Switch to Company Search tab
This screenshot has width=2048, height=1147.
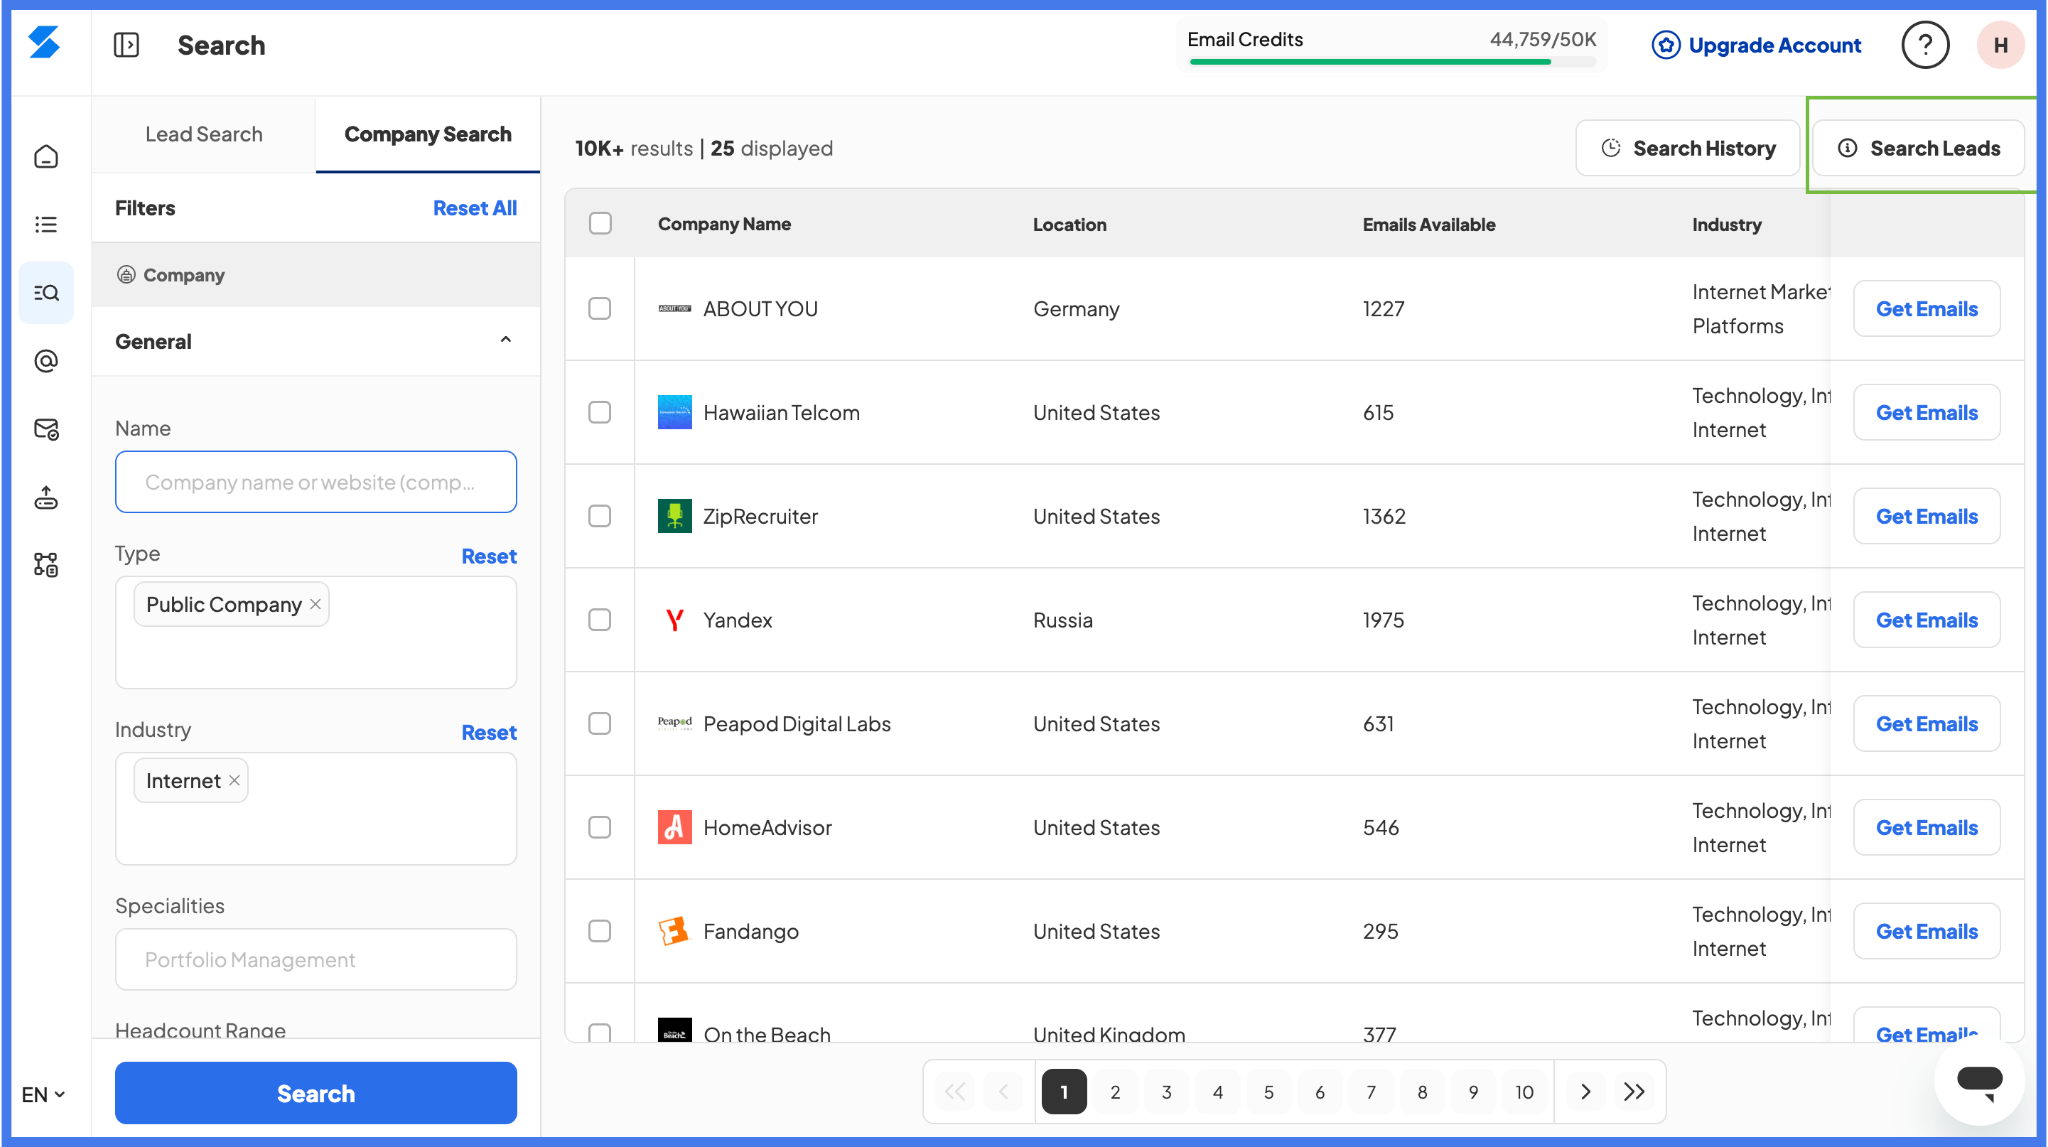click(x=428, y=134)
